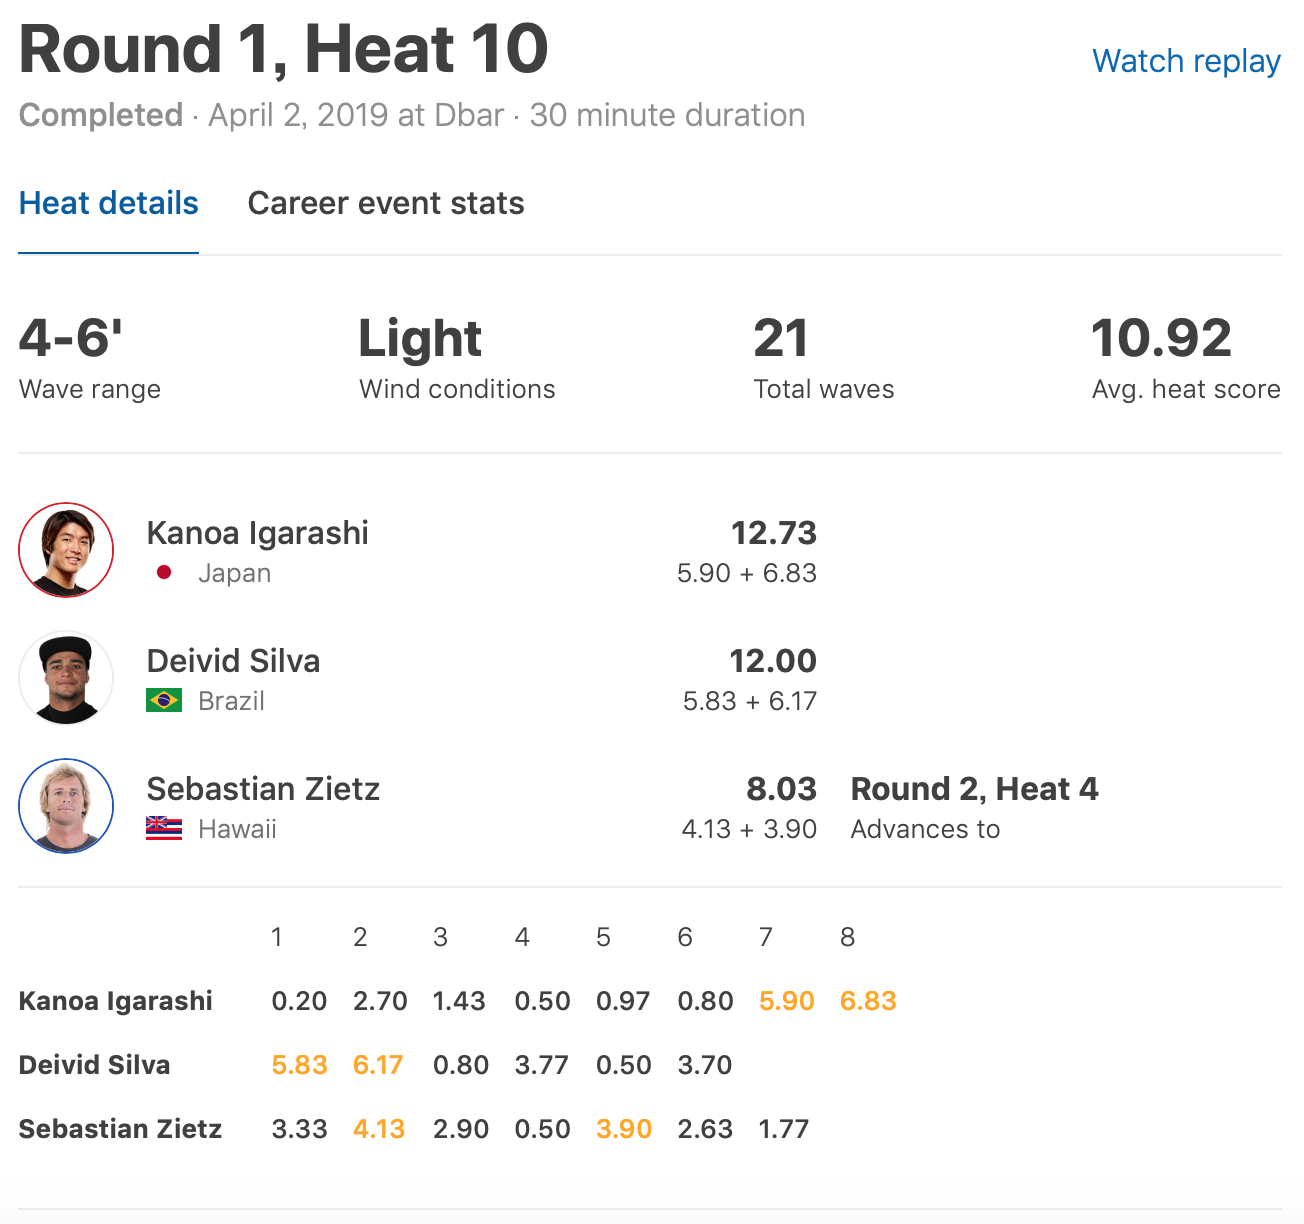1304x1224 pixels.
Task: Open the Career event stats tab
Action: pos(385,203)
